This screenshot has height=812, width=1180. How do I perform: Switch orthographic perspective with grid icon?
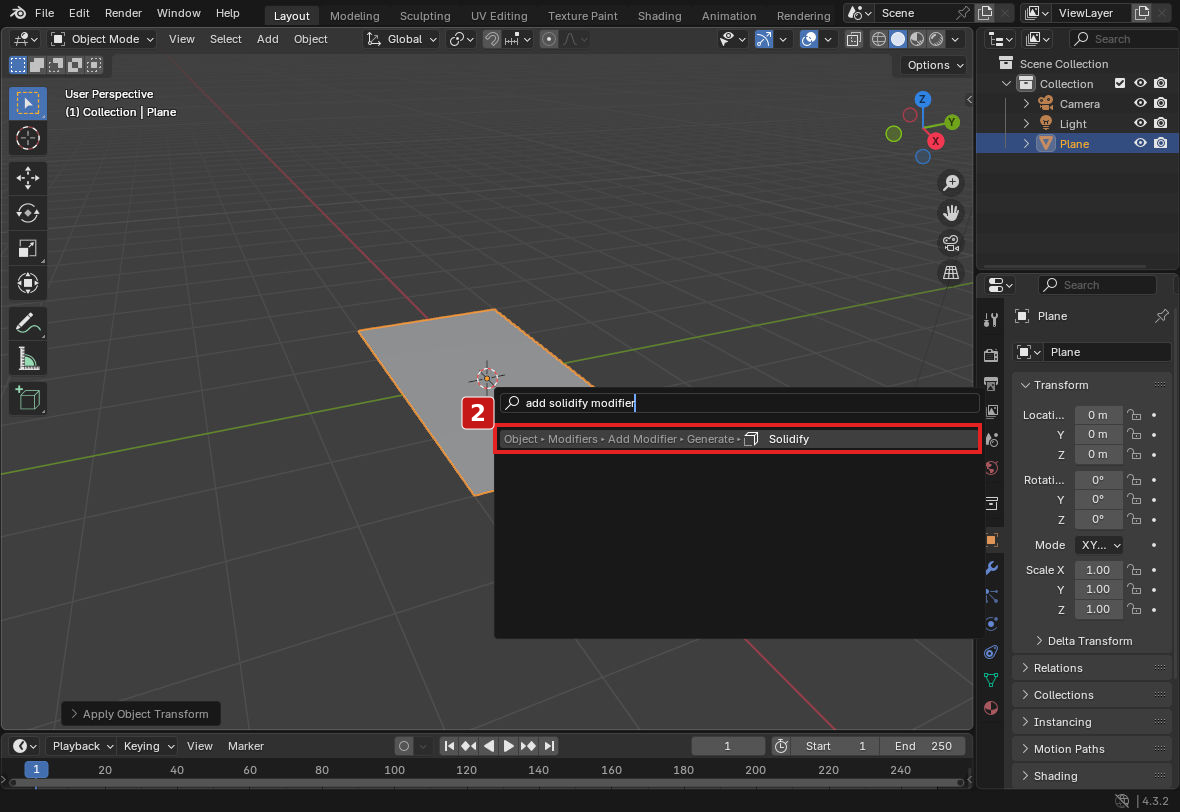pos(951,272)
